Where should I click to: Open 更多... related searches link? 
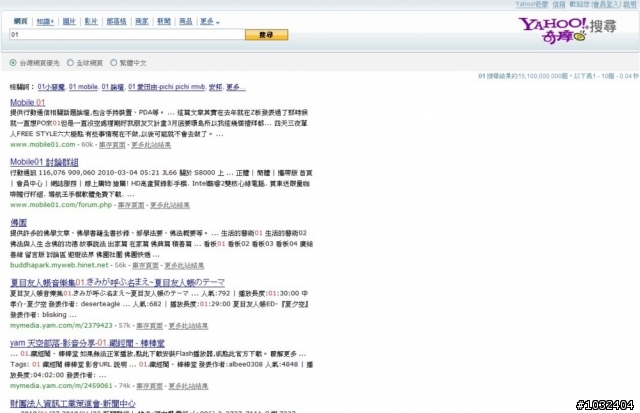tap(236, 87)
